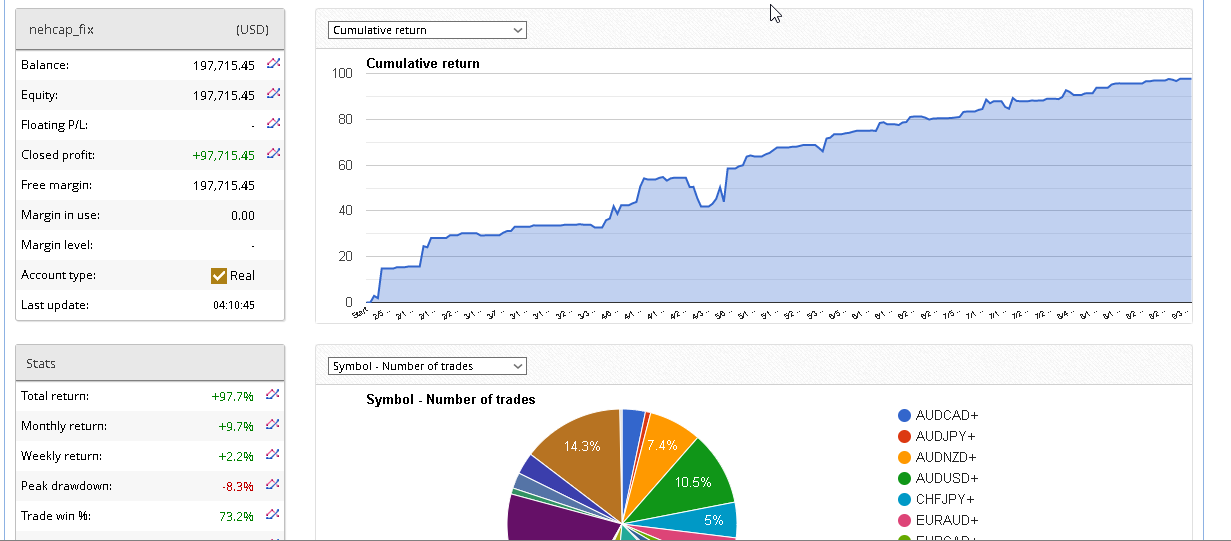Expand the Symbol - Number of trades dropdown
Screen dimensions: 1231x541
[427, 366]
